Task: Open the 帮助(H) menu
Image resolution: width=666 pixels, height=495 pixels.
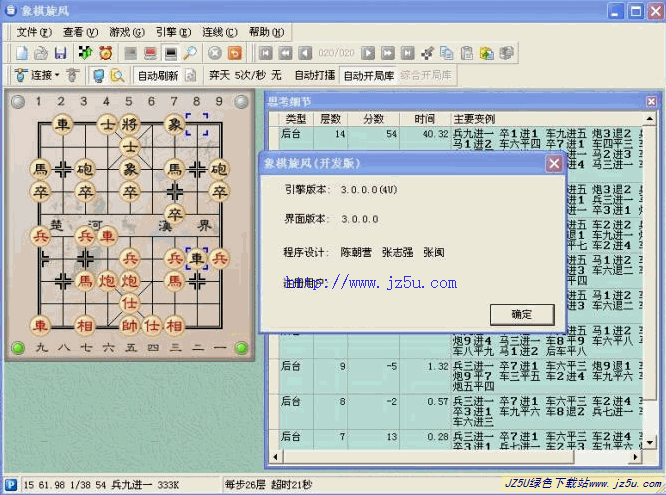Action: pos(266,32)
